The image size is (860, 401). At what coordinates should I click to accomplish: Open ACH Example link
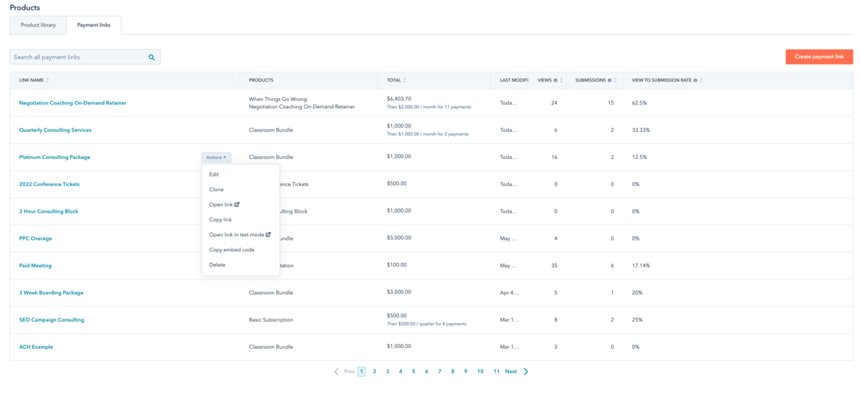click(x=36, y=347)
